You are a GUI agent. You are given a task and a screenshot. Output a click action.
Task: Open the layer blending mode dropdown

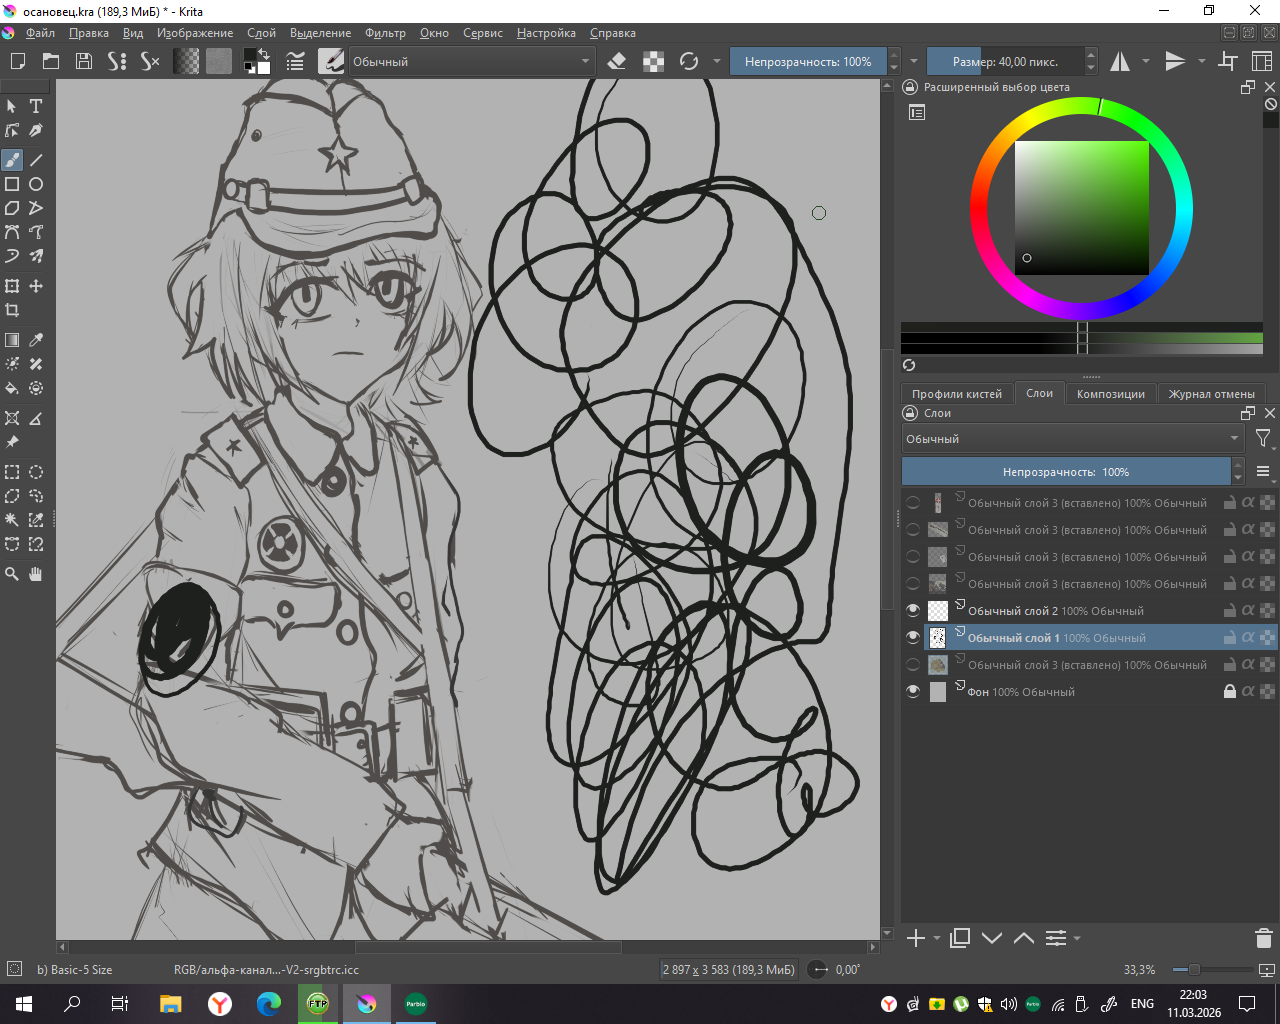(x=1072, y=439)
